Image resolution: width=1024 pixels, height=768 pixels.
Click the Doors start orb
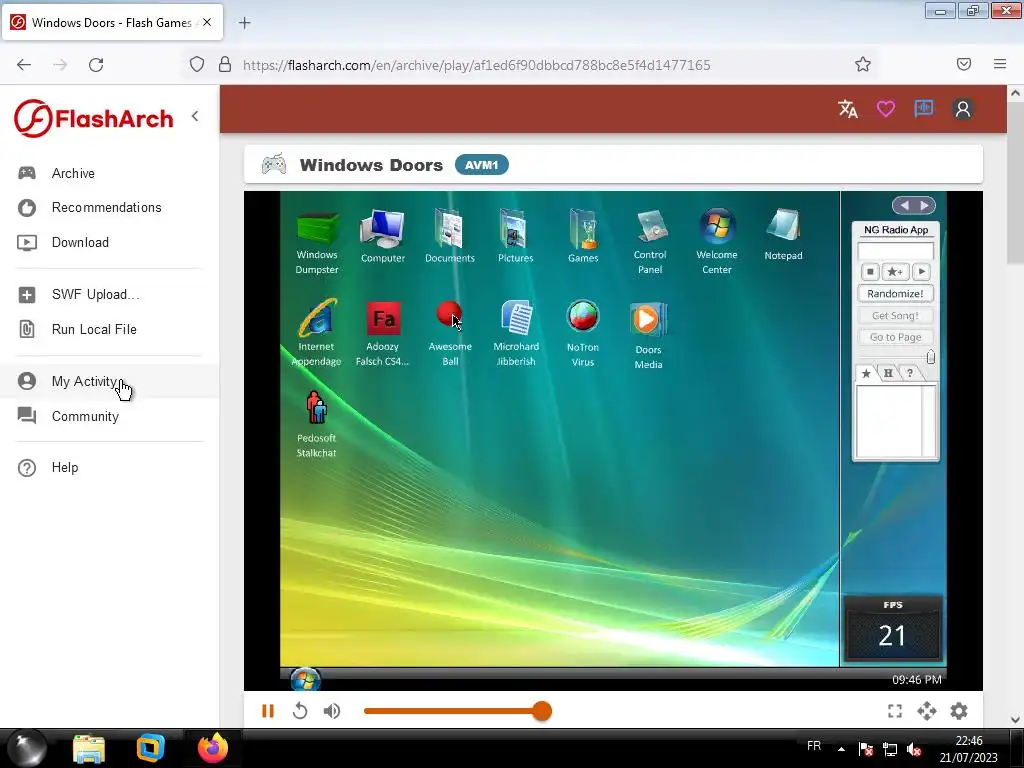click(x=305, y=679)
